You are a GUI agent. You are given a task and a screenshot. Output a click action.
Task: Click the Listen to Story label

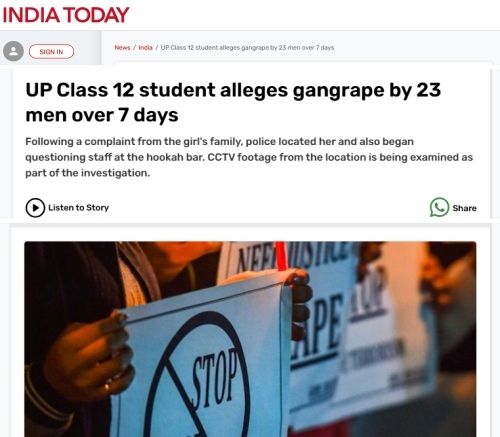click(79, 208)
